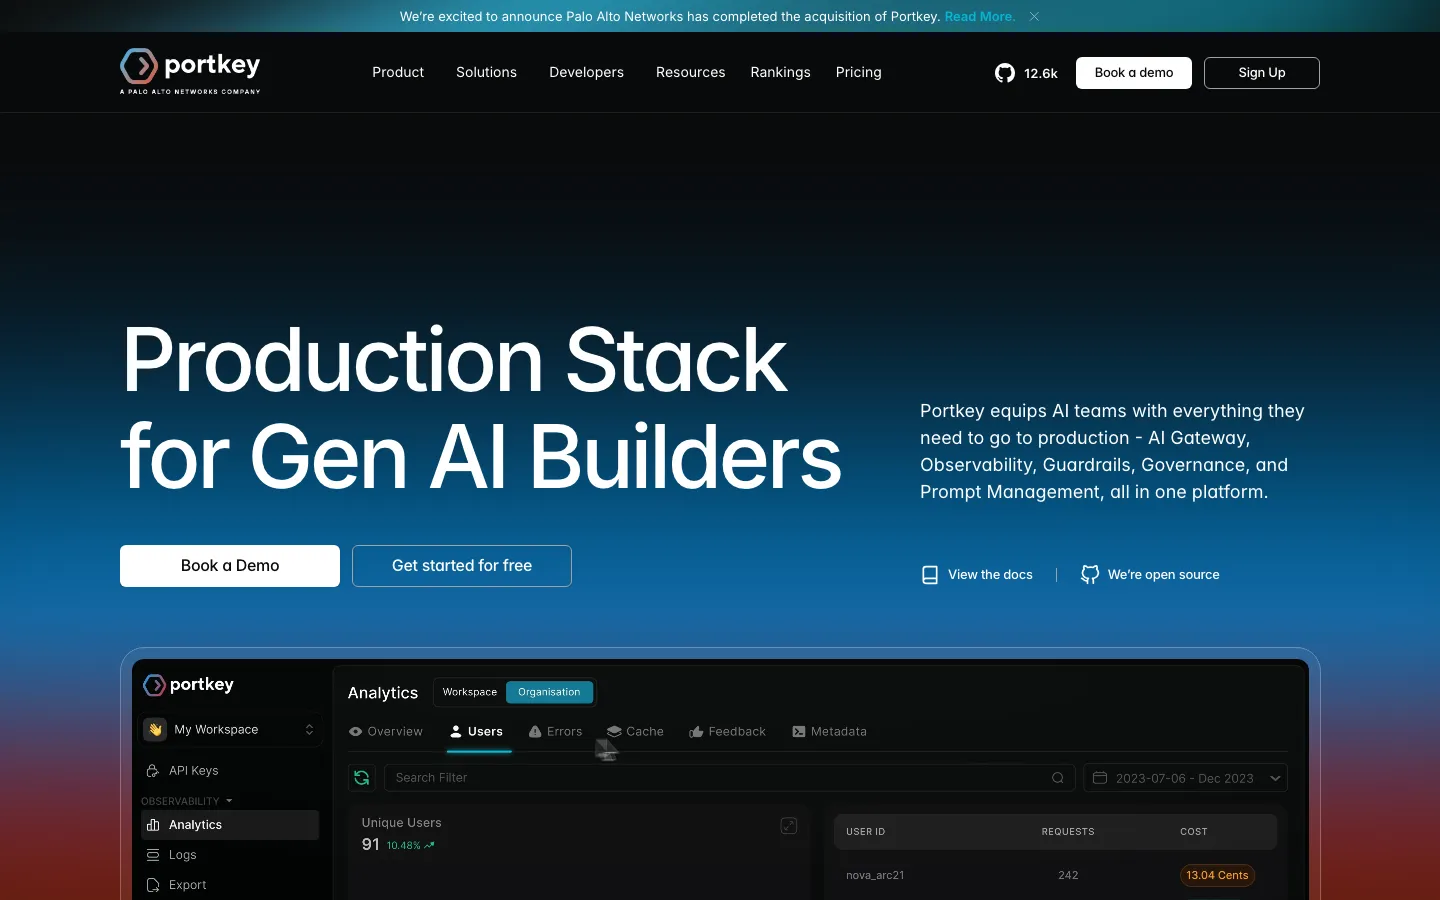The image size is (1440, 900).
Task: Click the GitHub cat icon beside open source
Action: click(1090, 575)
